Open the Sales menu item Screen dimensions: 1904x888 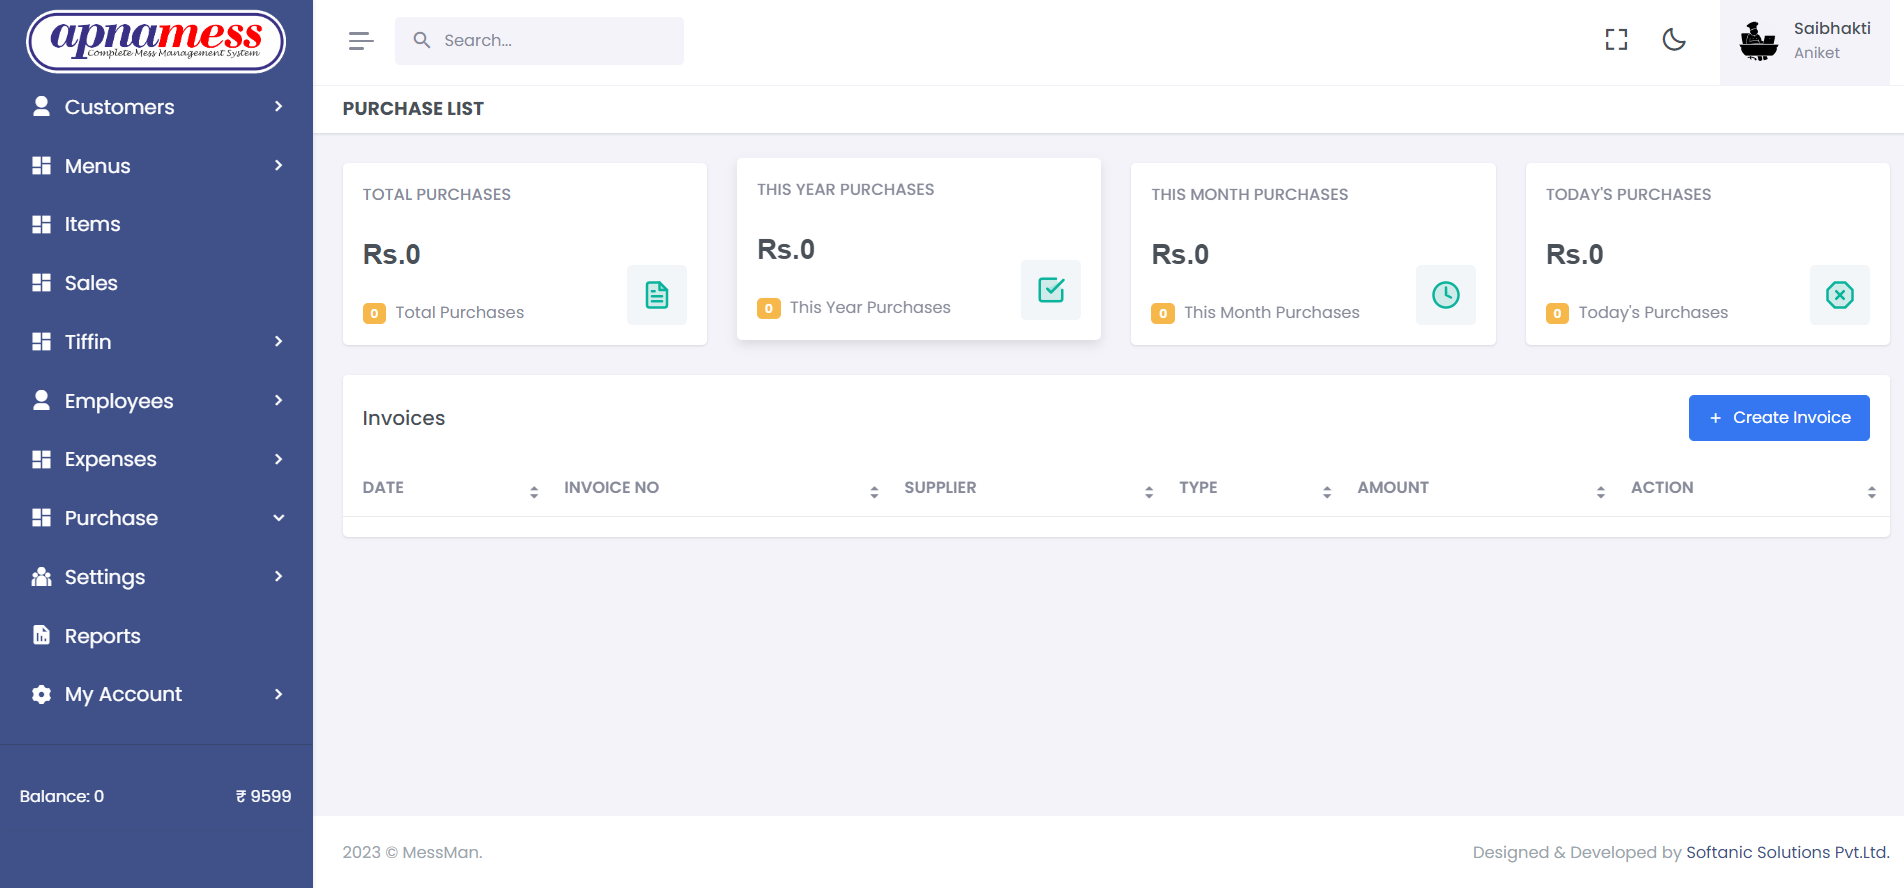click(x=156, y=283)
